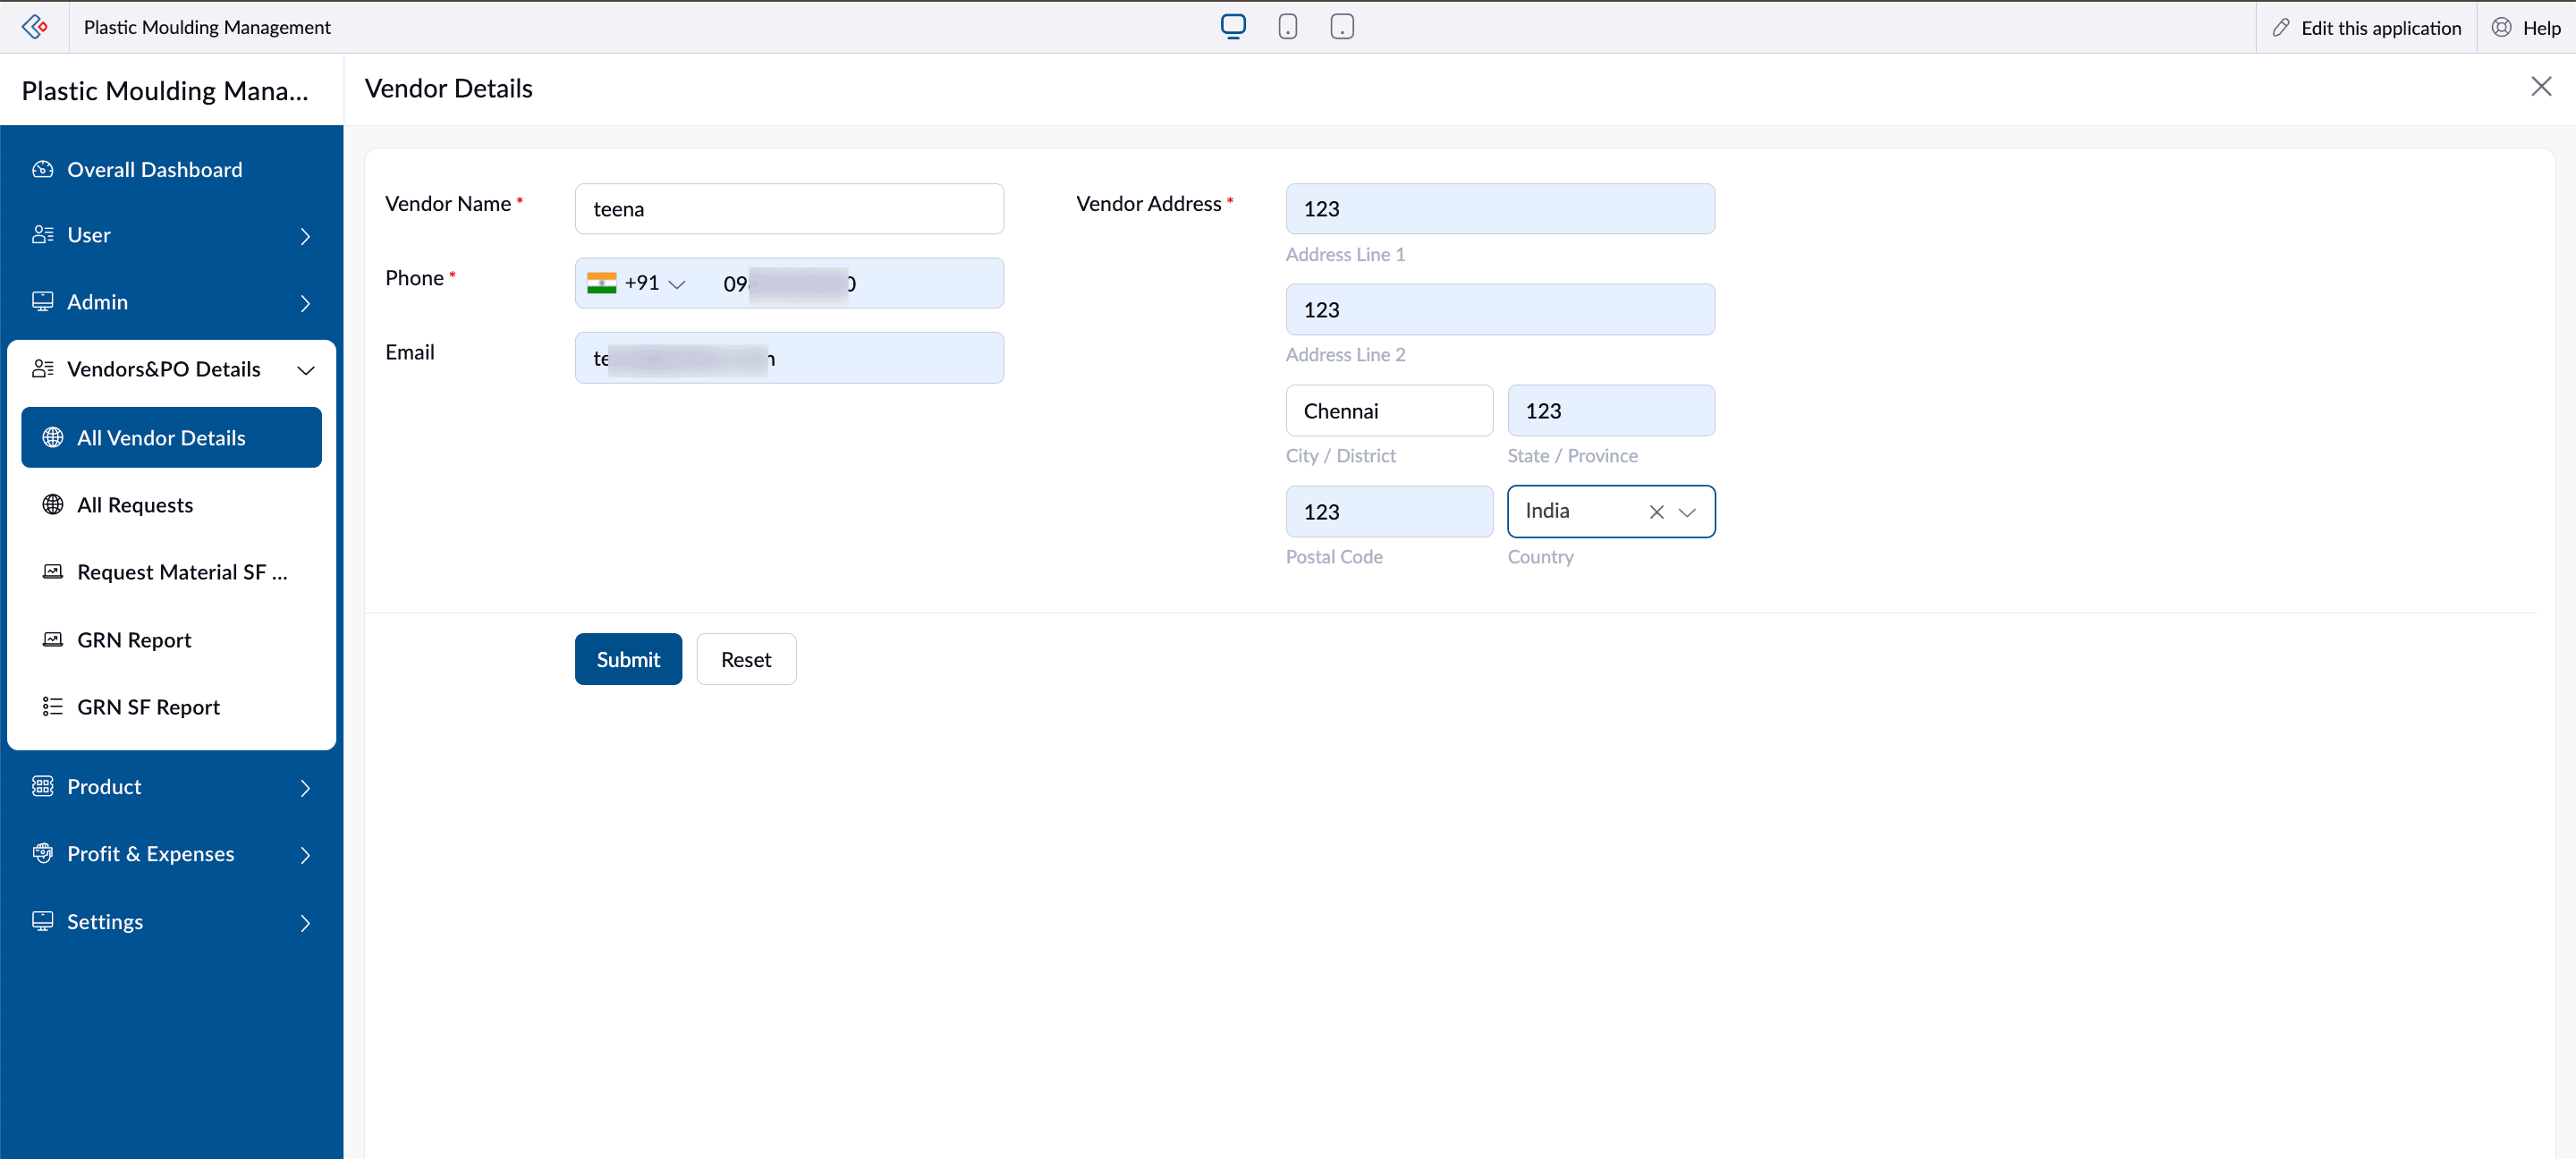The width and height of the screenshot is (2576, 1159).
Task: Open Overall Dashboard in sidebar
Action: 154,170
